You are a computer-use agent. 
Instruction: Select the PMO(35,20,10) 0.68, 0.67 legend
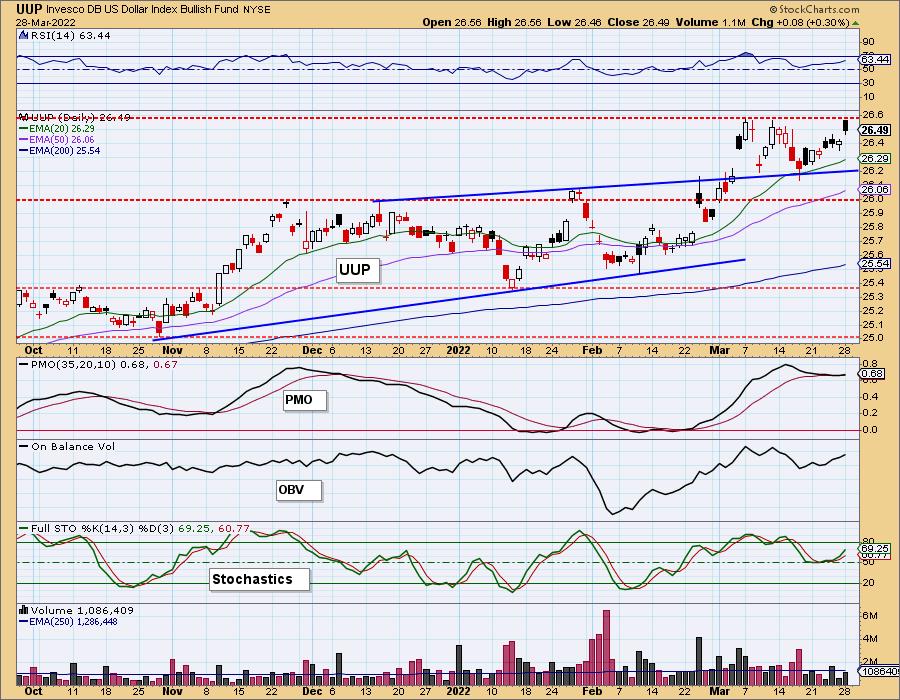(x=98, y=364)
